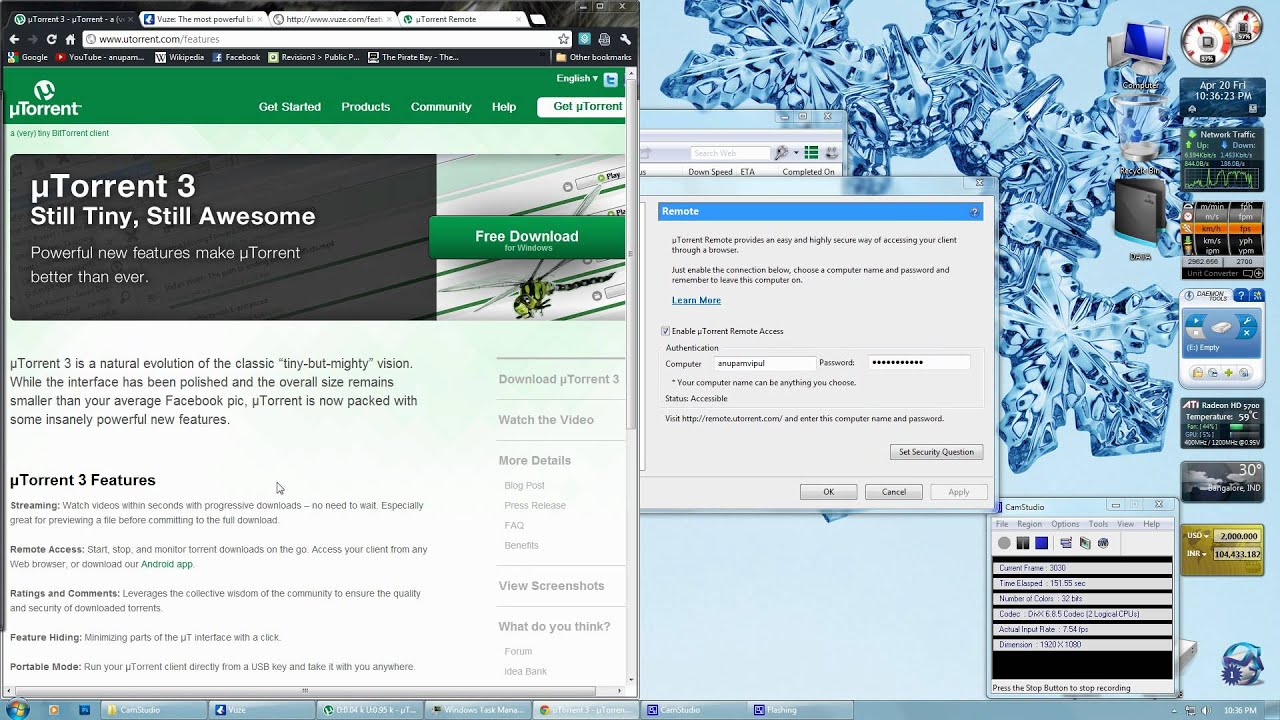1280x720 pixels.
Task: Open the CamStudio Region menu
Action: coord(1029,524)
